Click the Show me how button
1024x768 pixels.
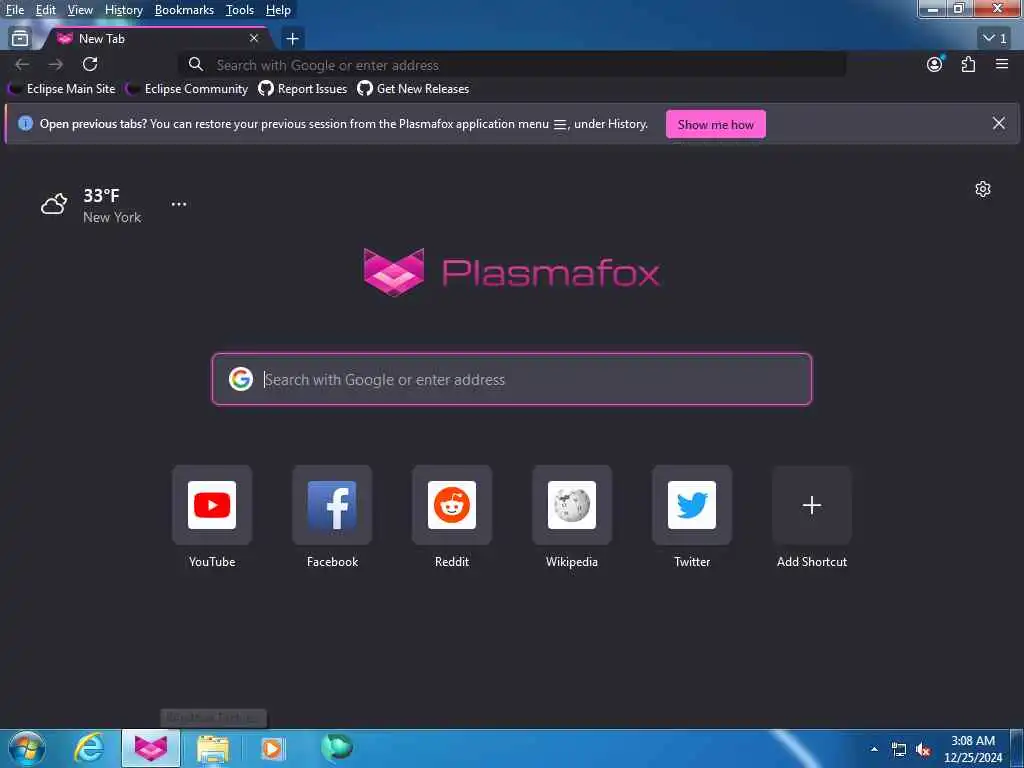coord(716,124)
